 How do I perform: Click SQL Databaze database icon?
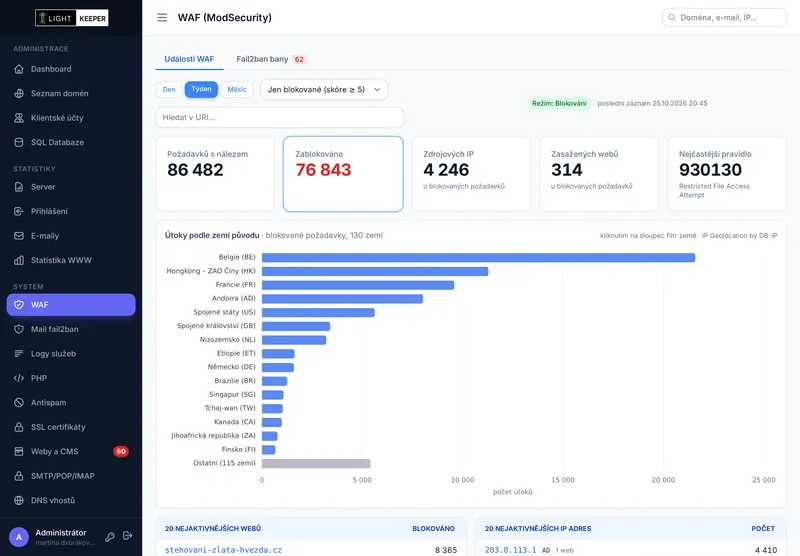19,142
